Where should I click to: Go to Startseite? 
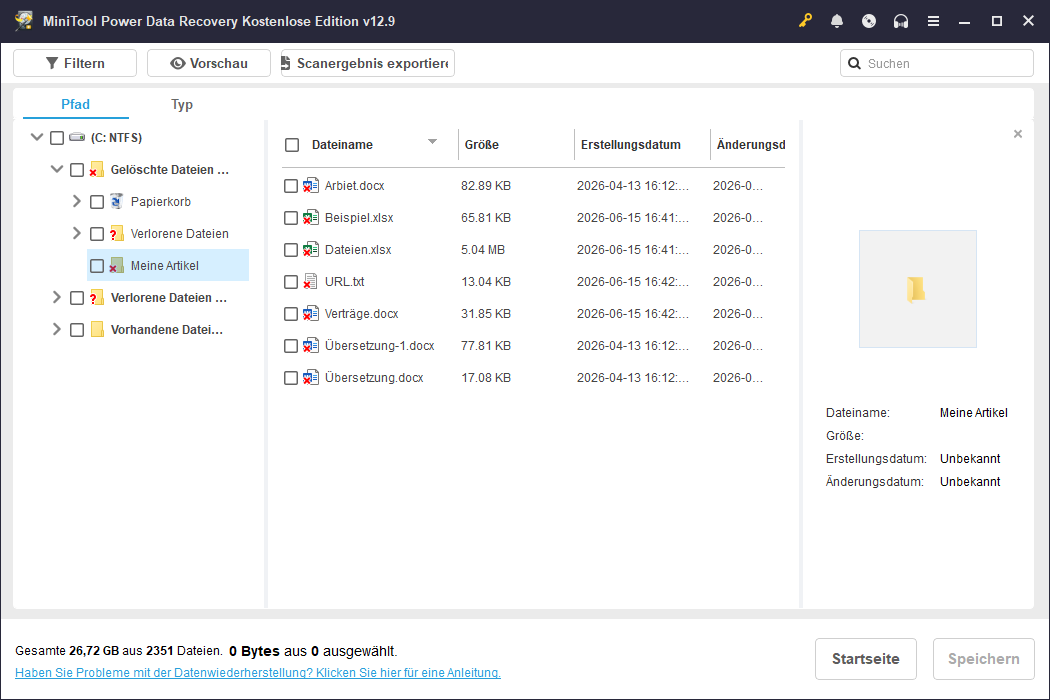point(865,659)
